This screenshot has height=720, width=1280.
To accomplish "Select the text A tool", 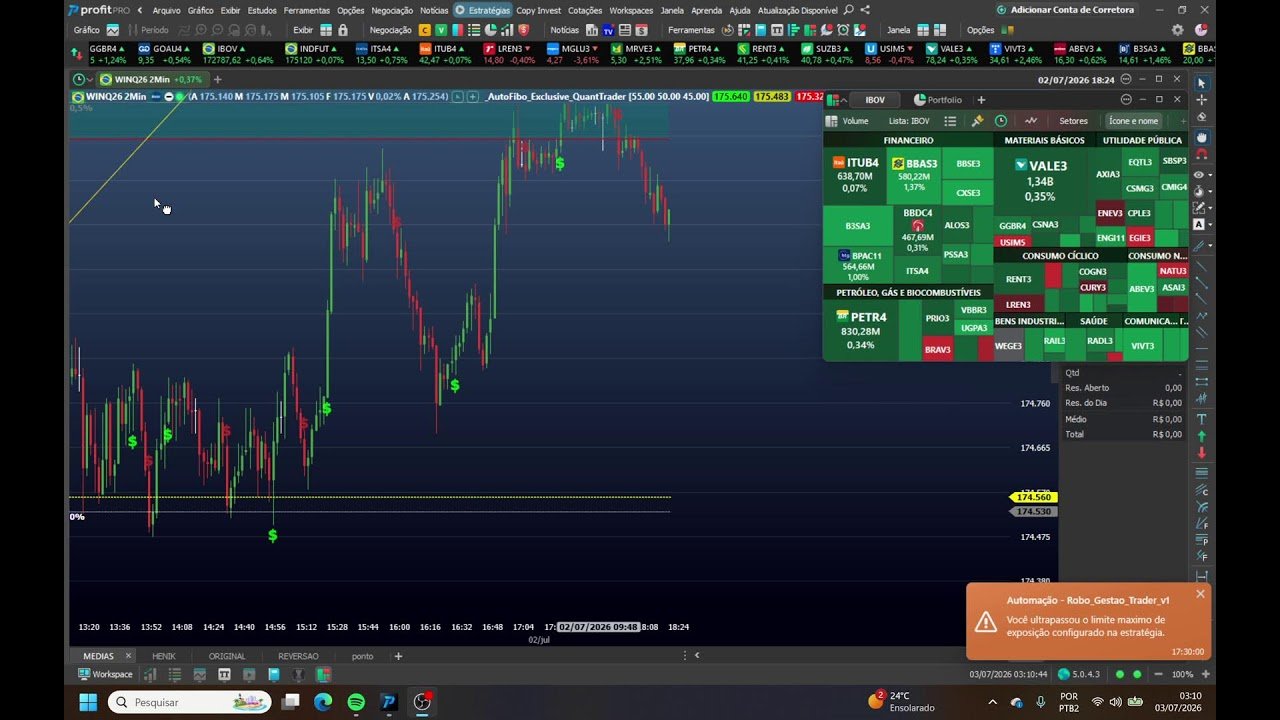I will pyautogui.click(x=1199, y=225).
